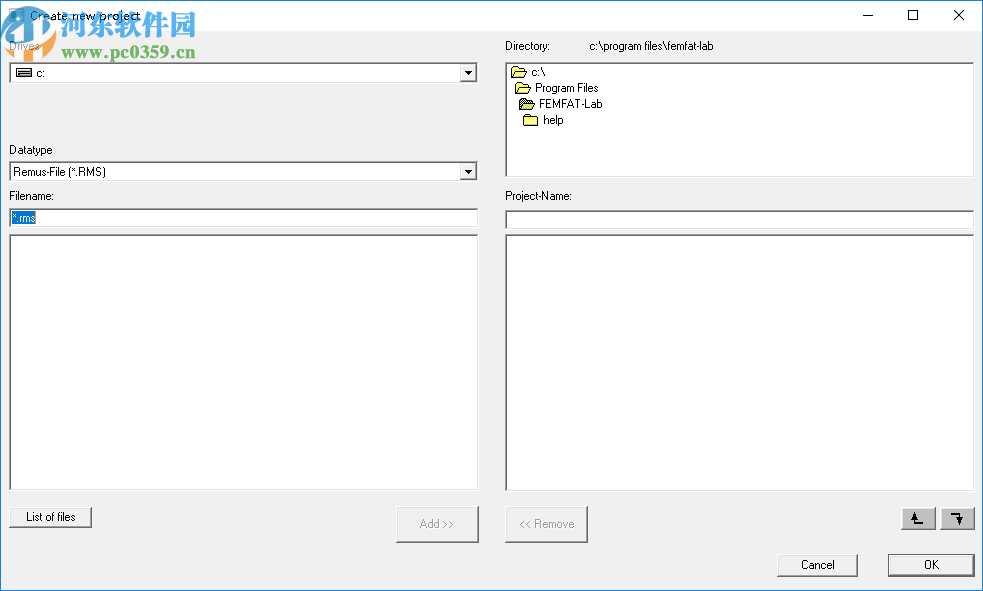983x591 pixels.
Task: Open the Drives dropdown arrow
Action: [x=468, y=73]
